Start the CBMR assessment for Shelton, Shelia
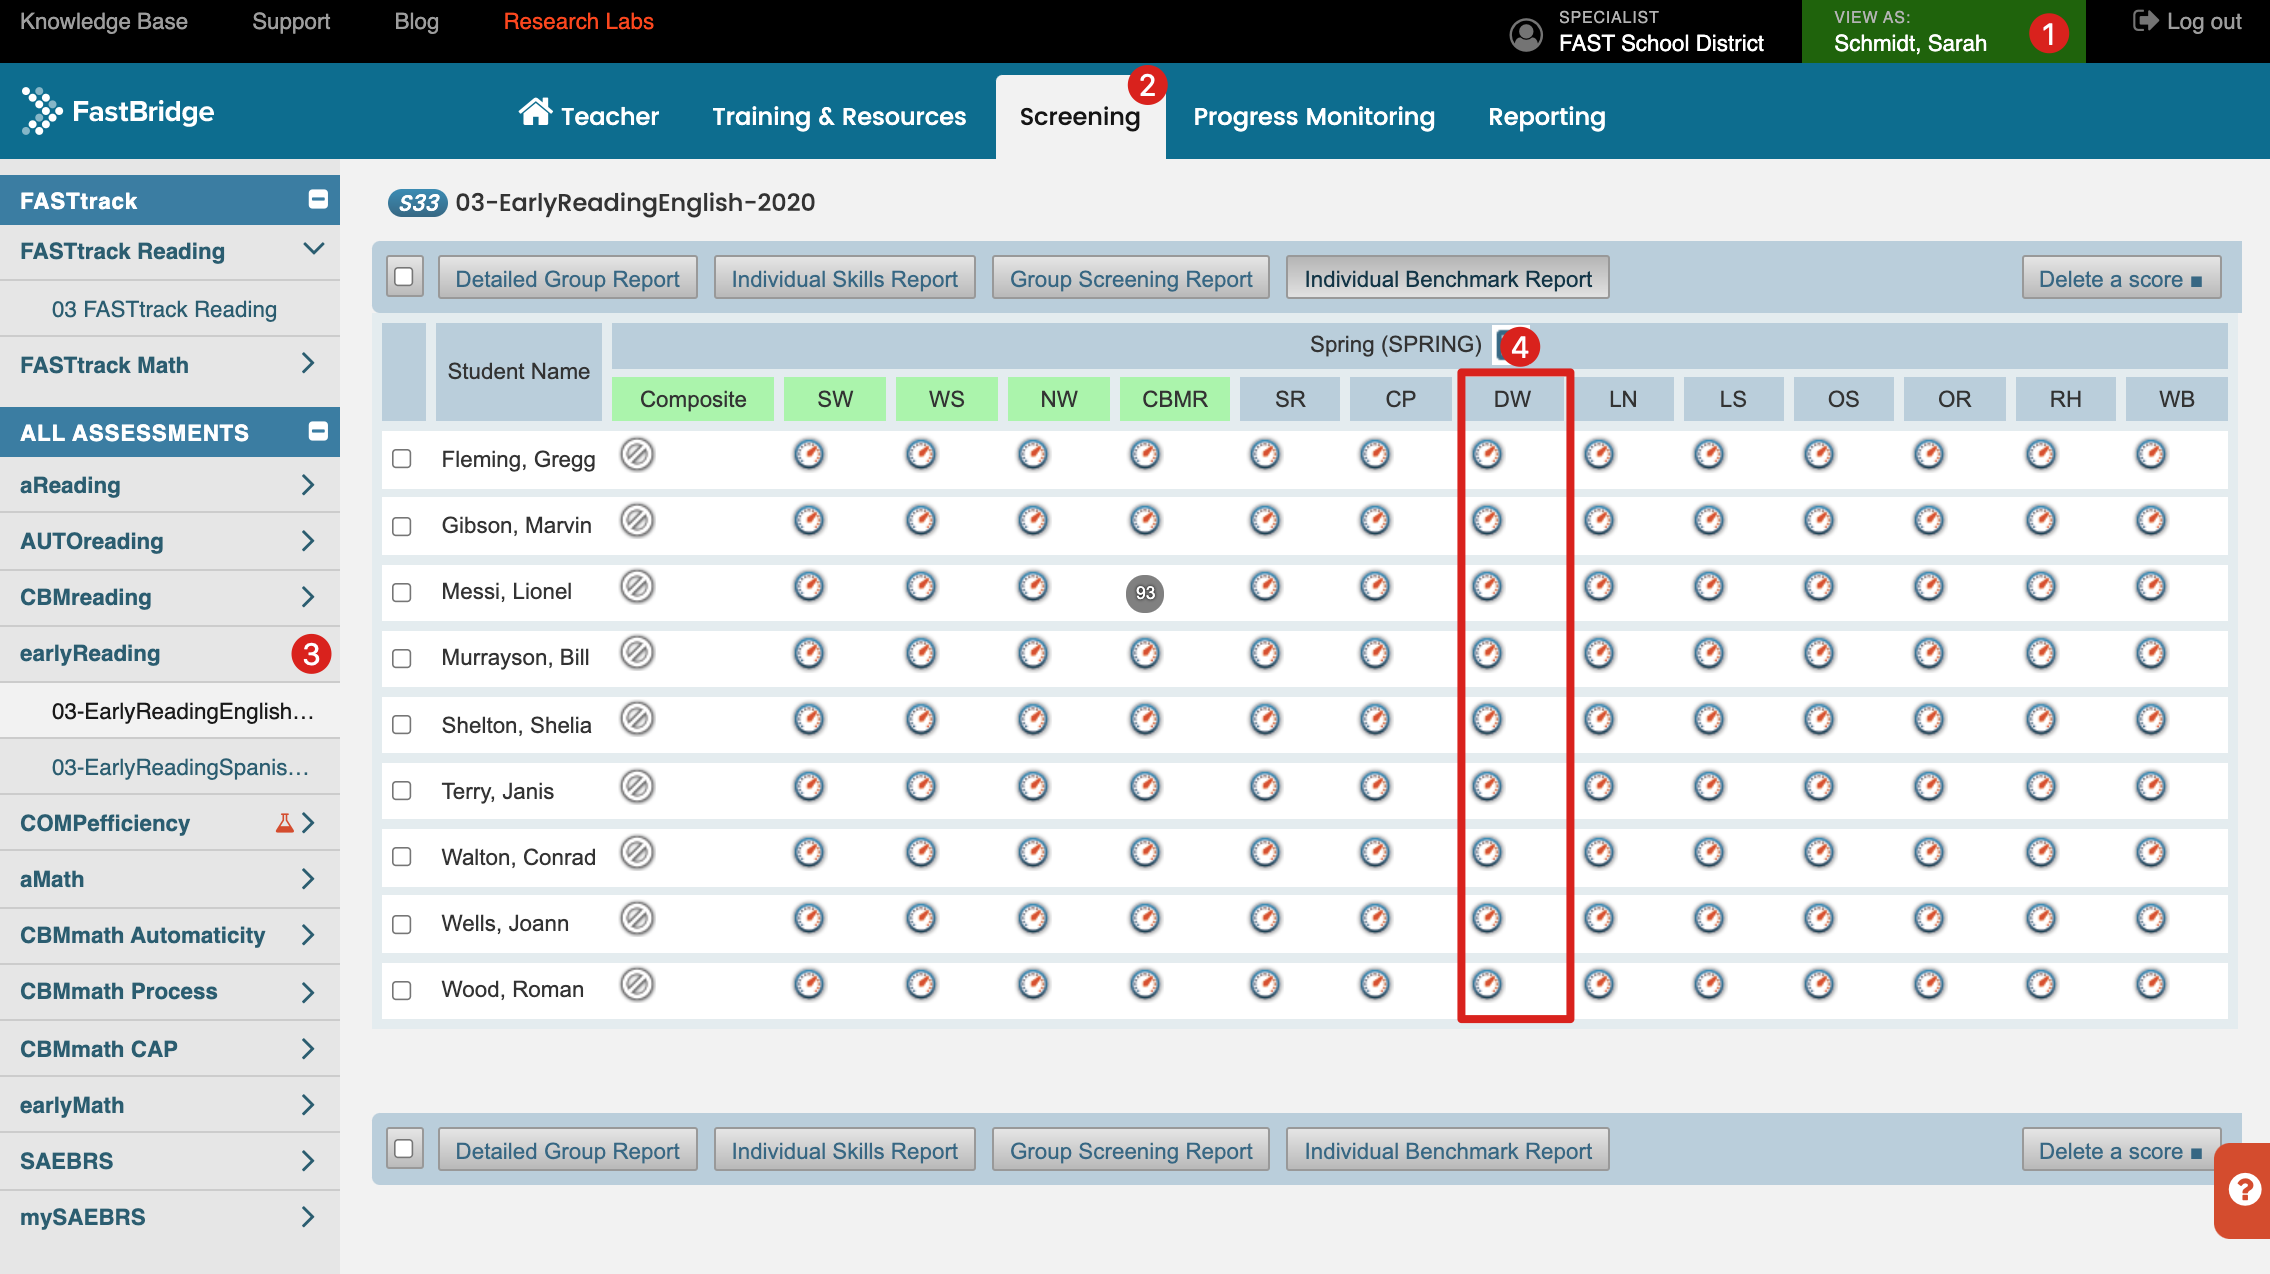The image size is (2270, 1274). click(1145, 719)
